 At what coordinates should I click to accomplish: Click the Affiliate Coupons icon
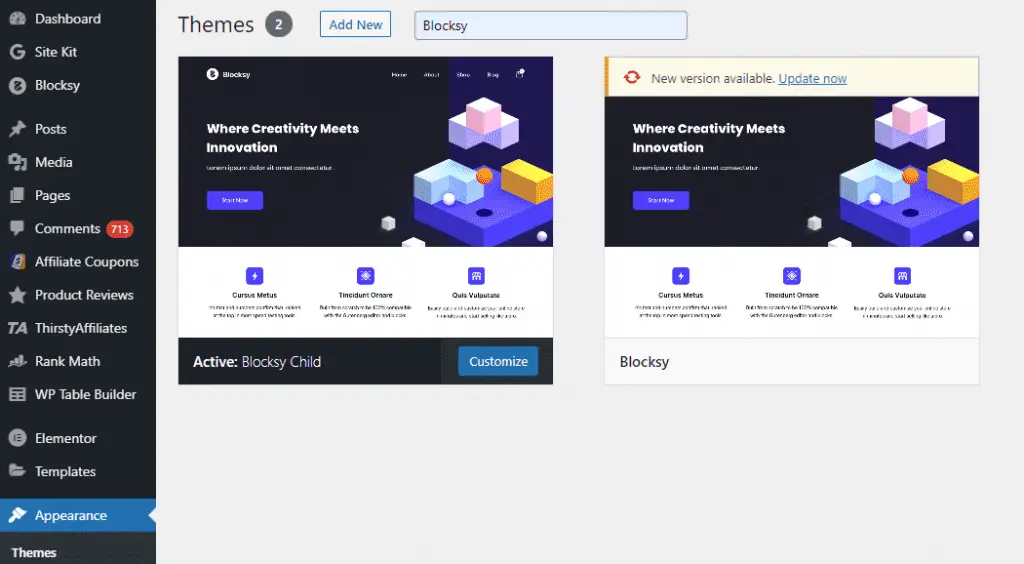click(x=18, y=262)
